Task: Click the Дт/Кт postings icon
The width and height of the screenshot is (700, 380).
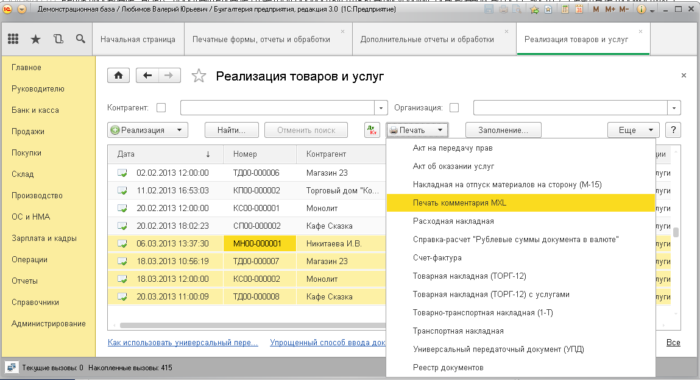Action: (x=371, y=130)
